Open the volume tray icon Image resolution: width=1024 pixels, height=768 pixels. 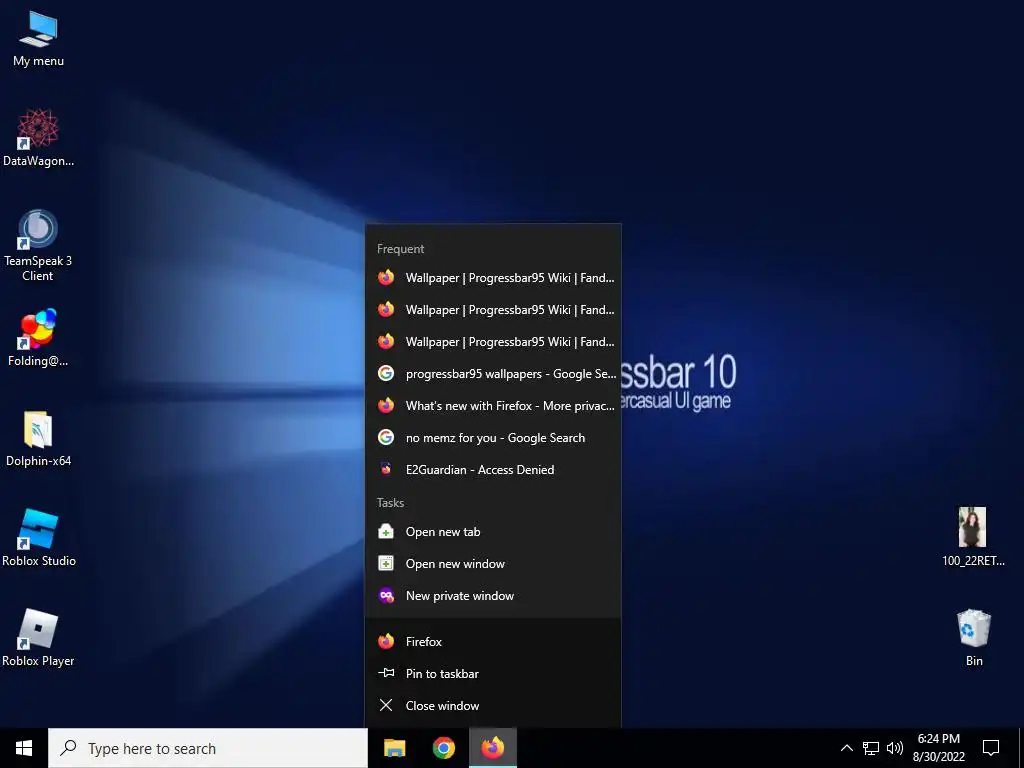[895, 748]
